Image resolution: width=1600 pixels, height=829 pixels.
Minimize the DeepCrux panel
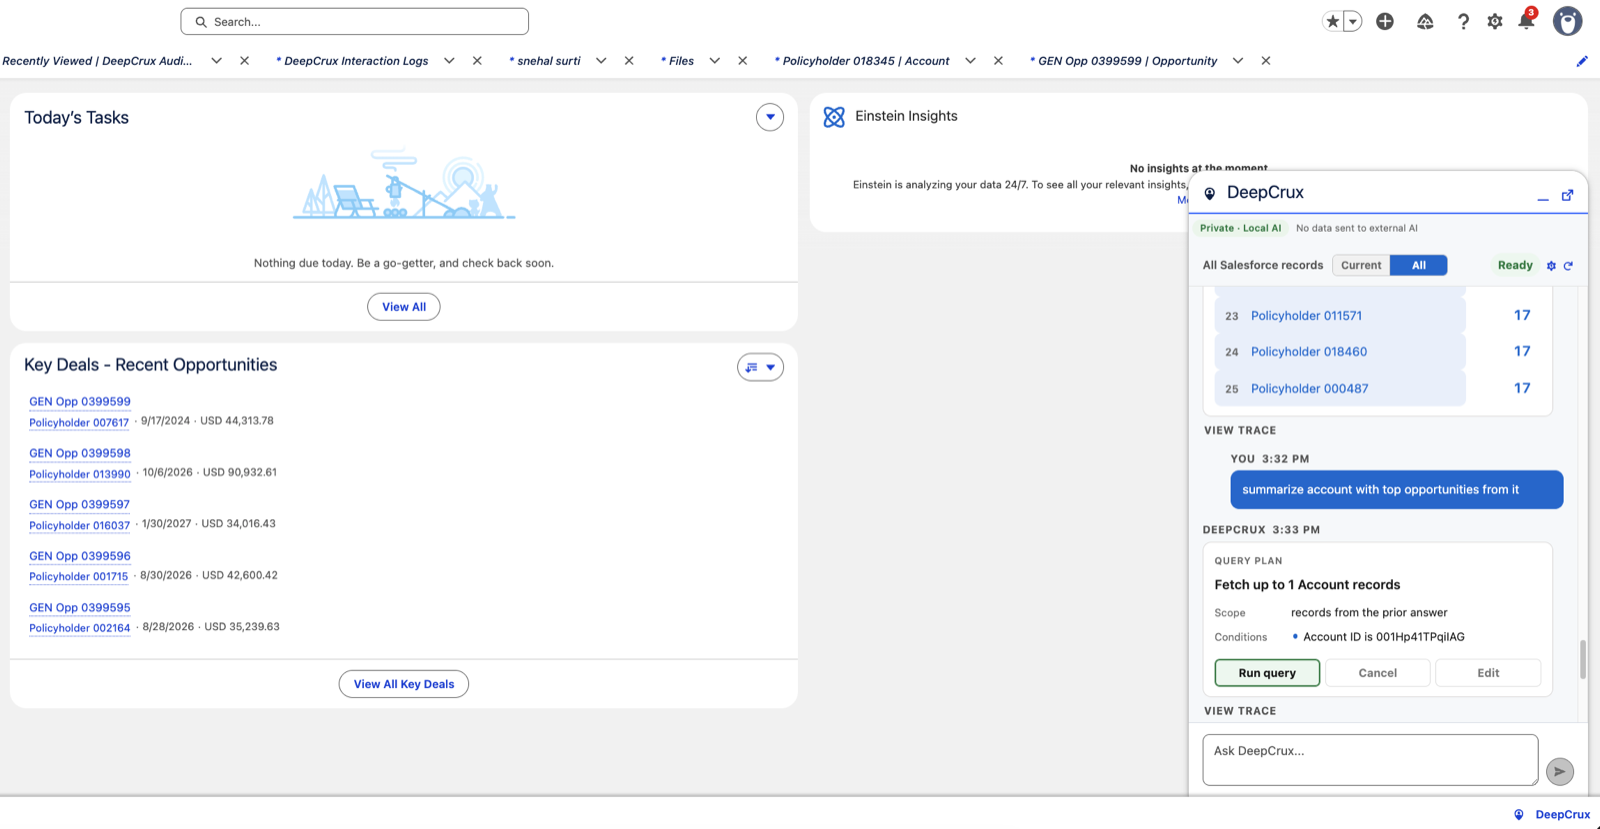pyautogui.click(x=1543, y=197)
